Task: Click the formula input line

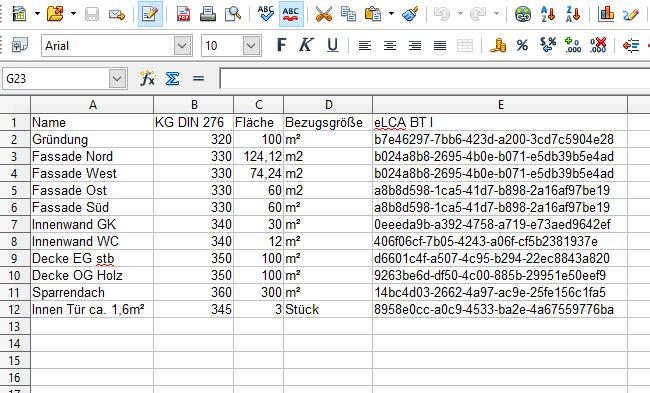Action: (434, 78)
